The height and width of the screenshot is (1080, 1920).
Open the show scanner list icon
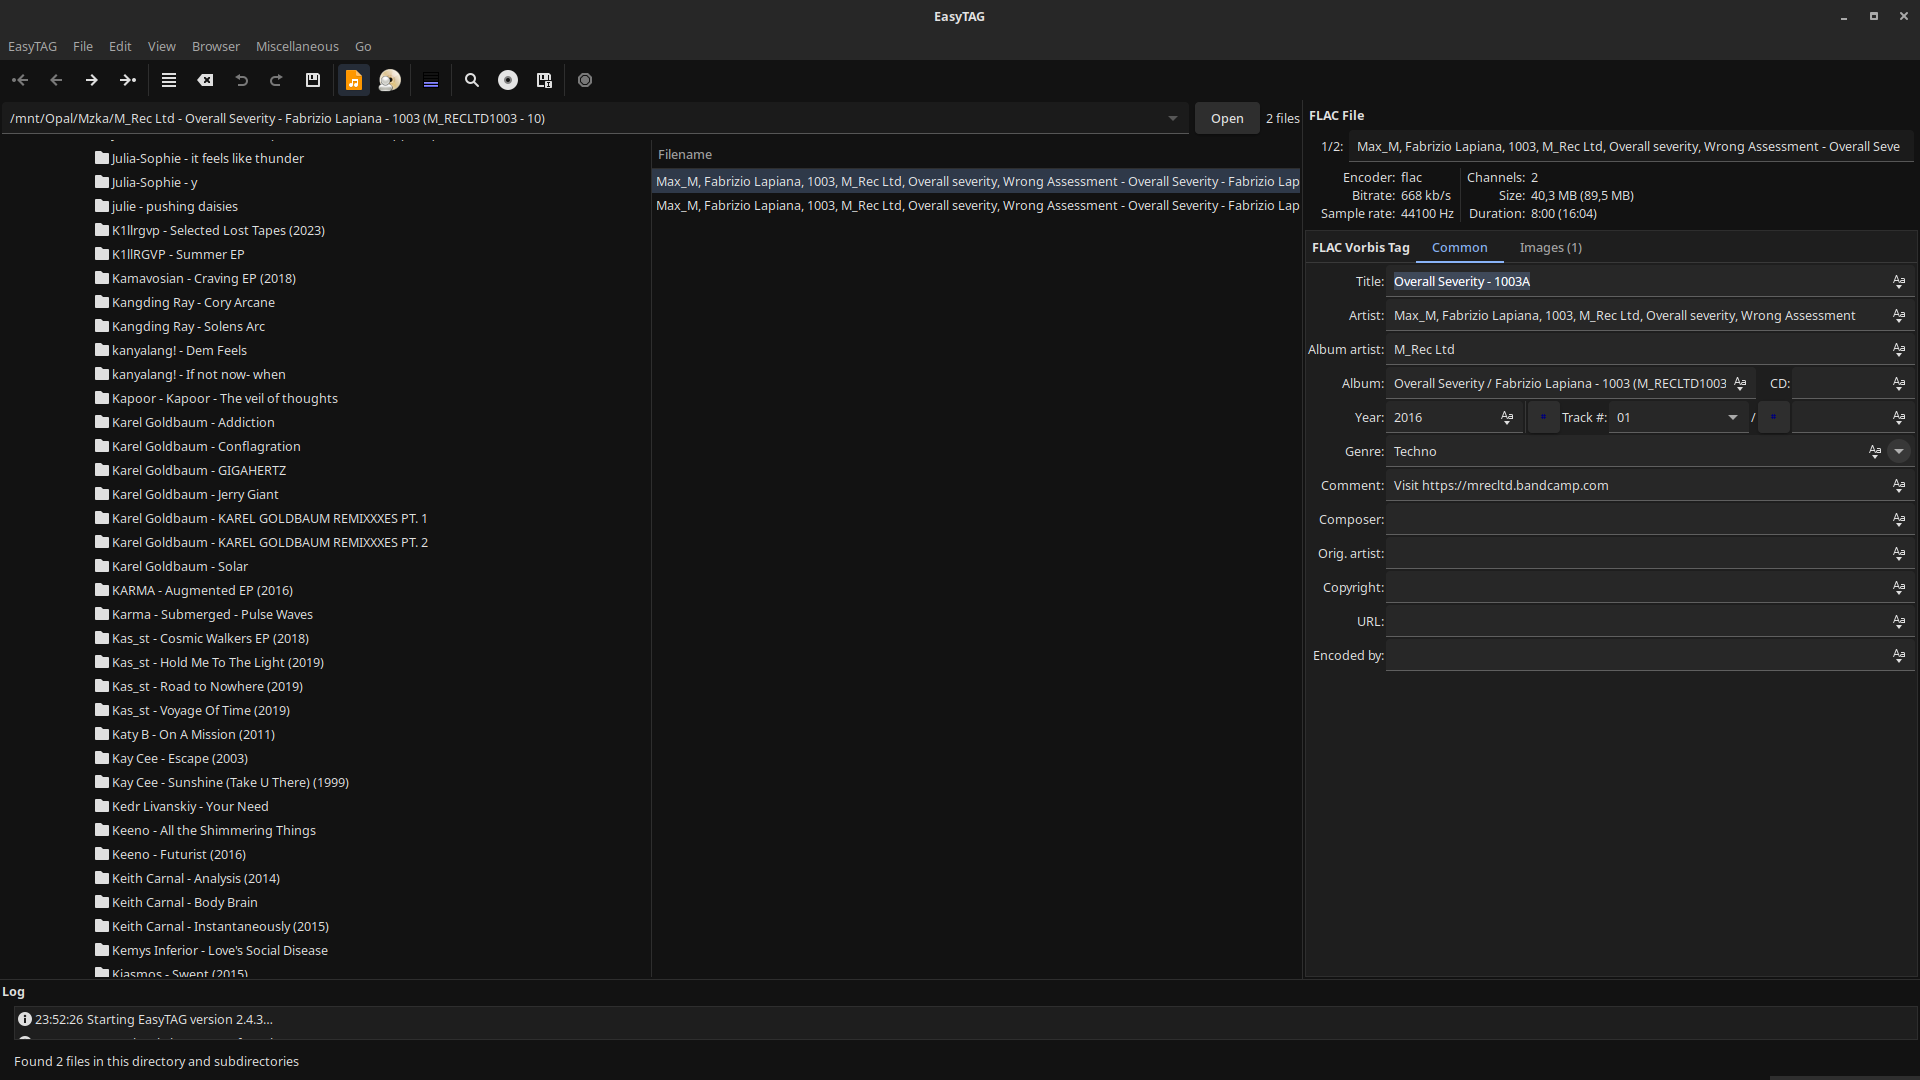[169, 80]
